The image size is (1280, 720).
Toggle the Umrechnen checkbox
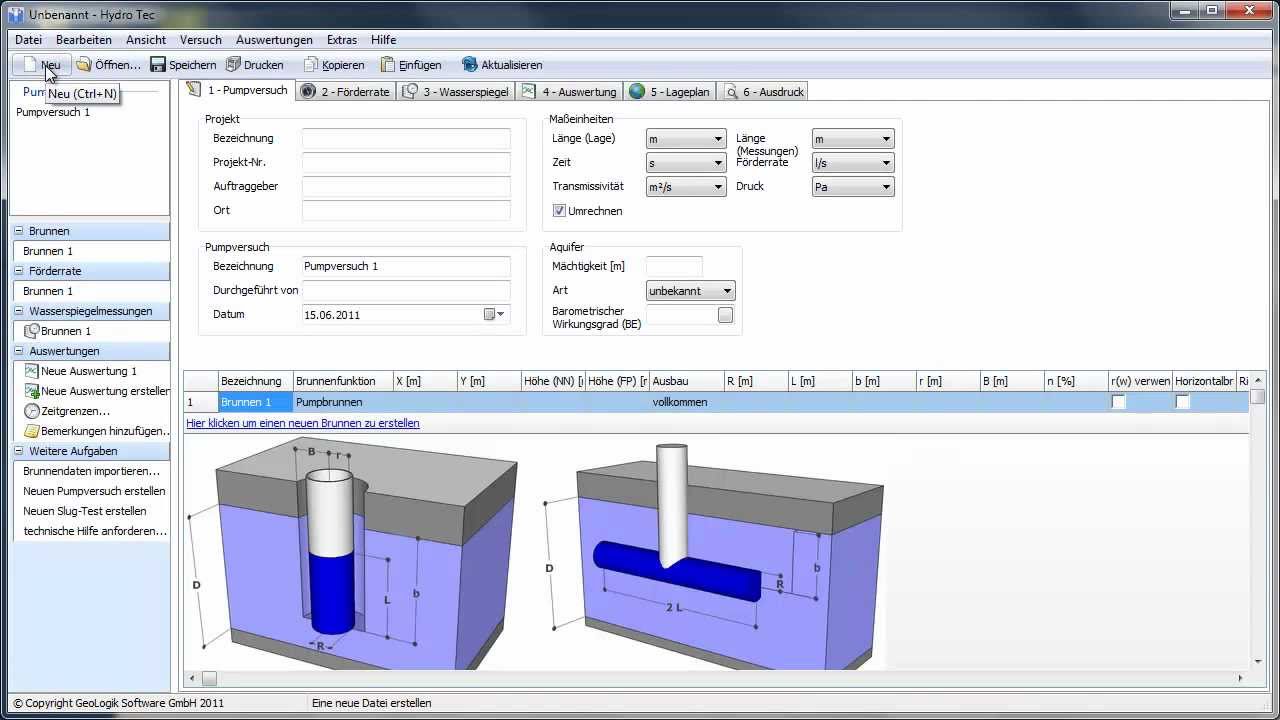click(x=559, y=211)
